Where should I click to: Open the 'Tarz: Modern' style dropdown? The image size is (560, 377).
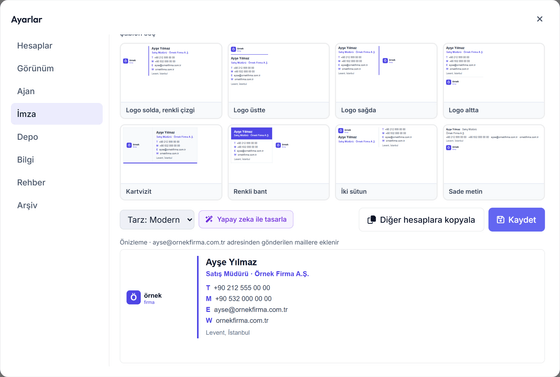pos(157,220)
